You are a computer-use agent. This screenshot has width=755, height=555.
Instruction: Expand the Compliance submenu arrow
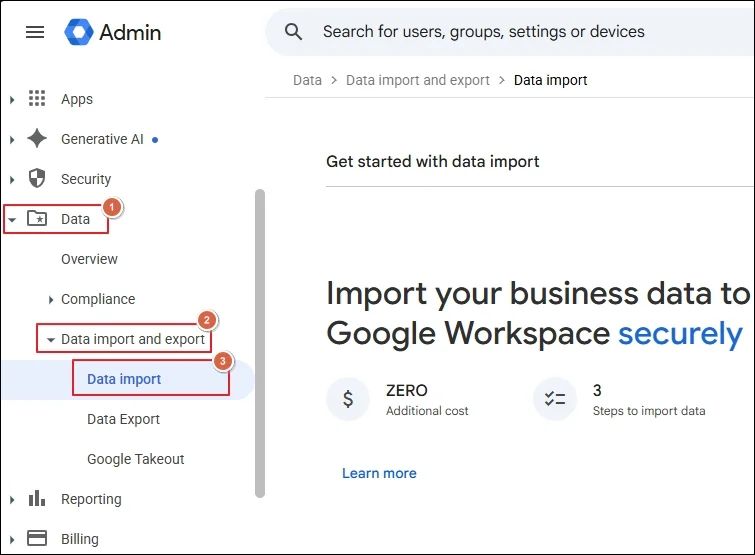51,300
